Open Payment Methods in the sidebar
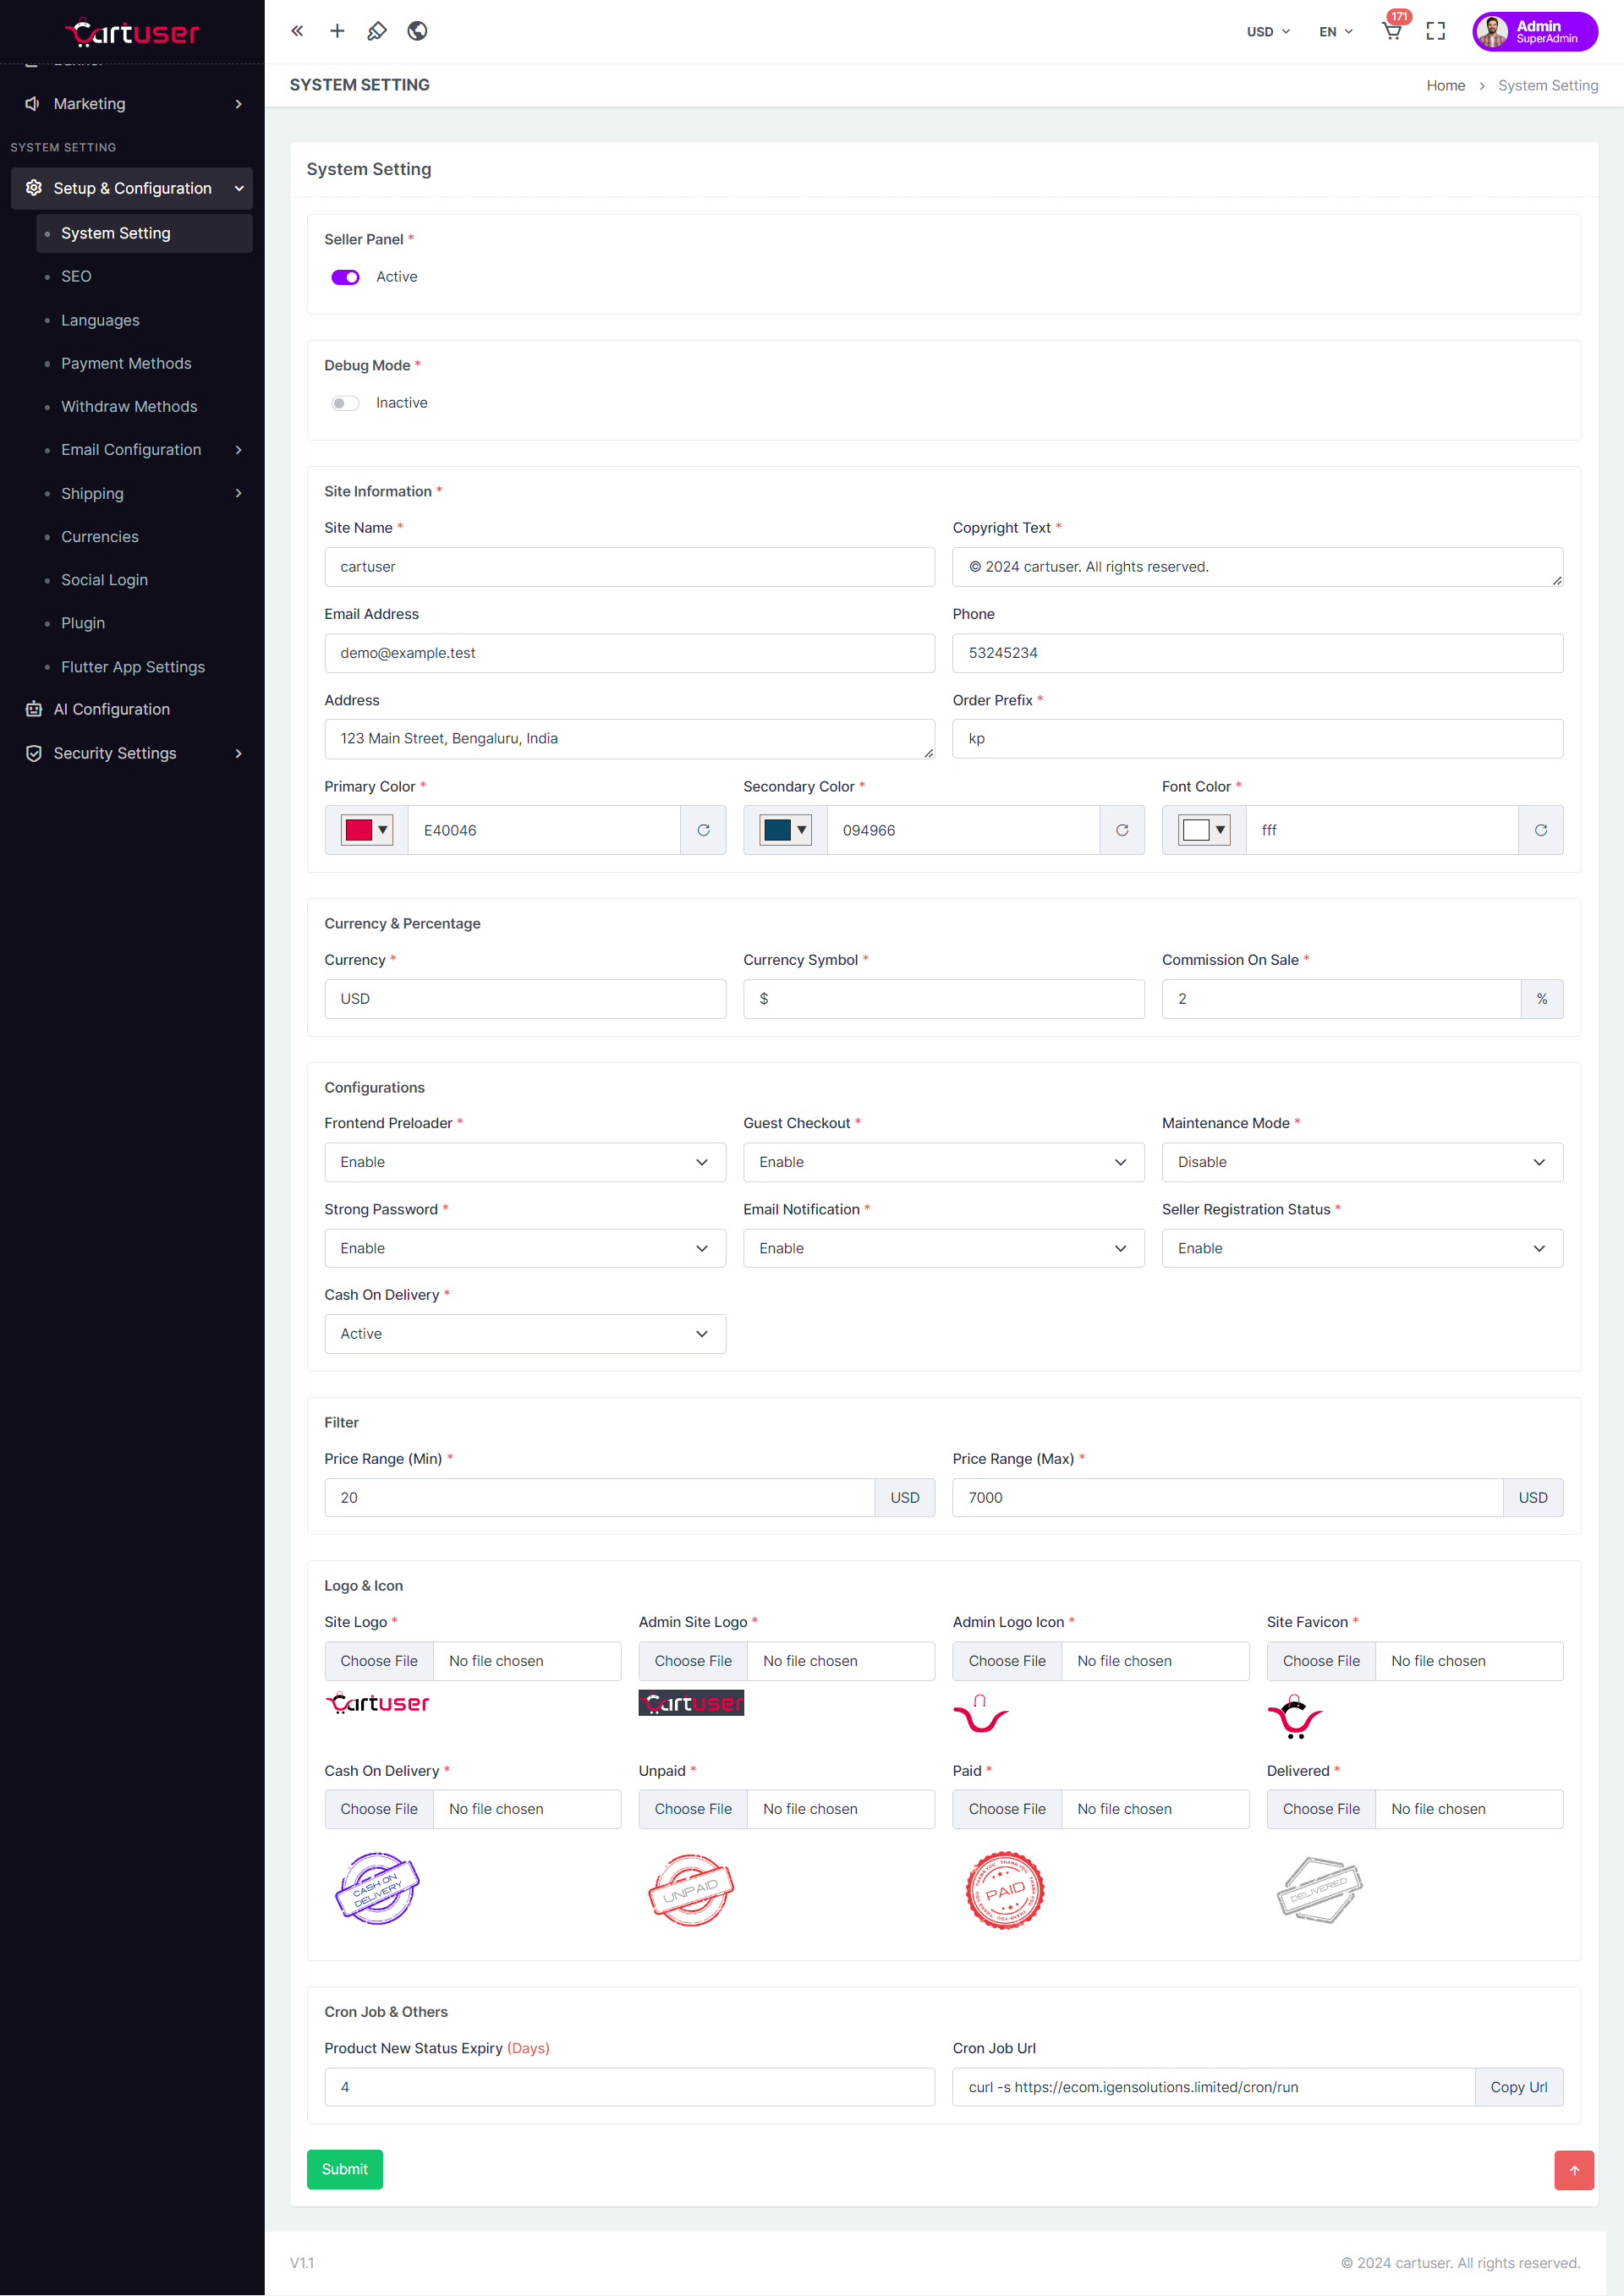This screenshot has width=1624, height=2296. click(126, 363)
